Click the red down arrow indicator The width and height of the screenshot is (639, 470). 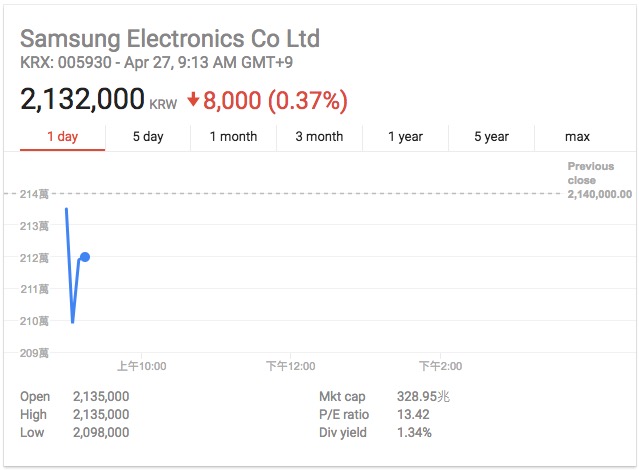coord(193,99)
